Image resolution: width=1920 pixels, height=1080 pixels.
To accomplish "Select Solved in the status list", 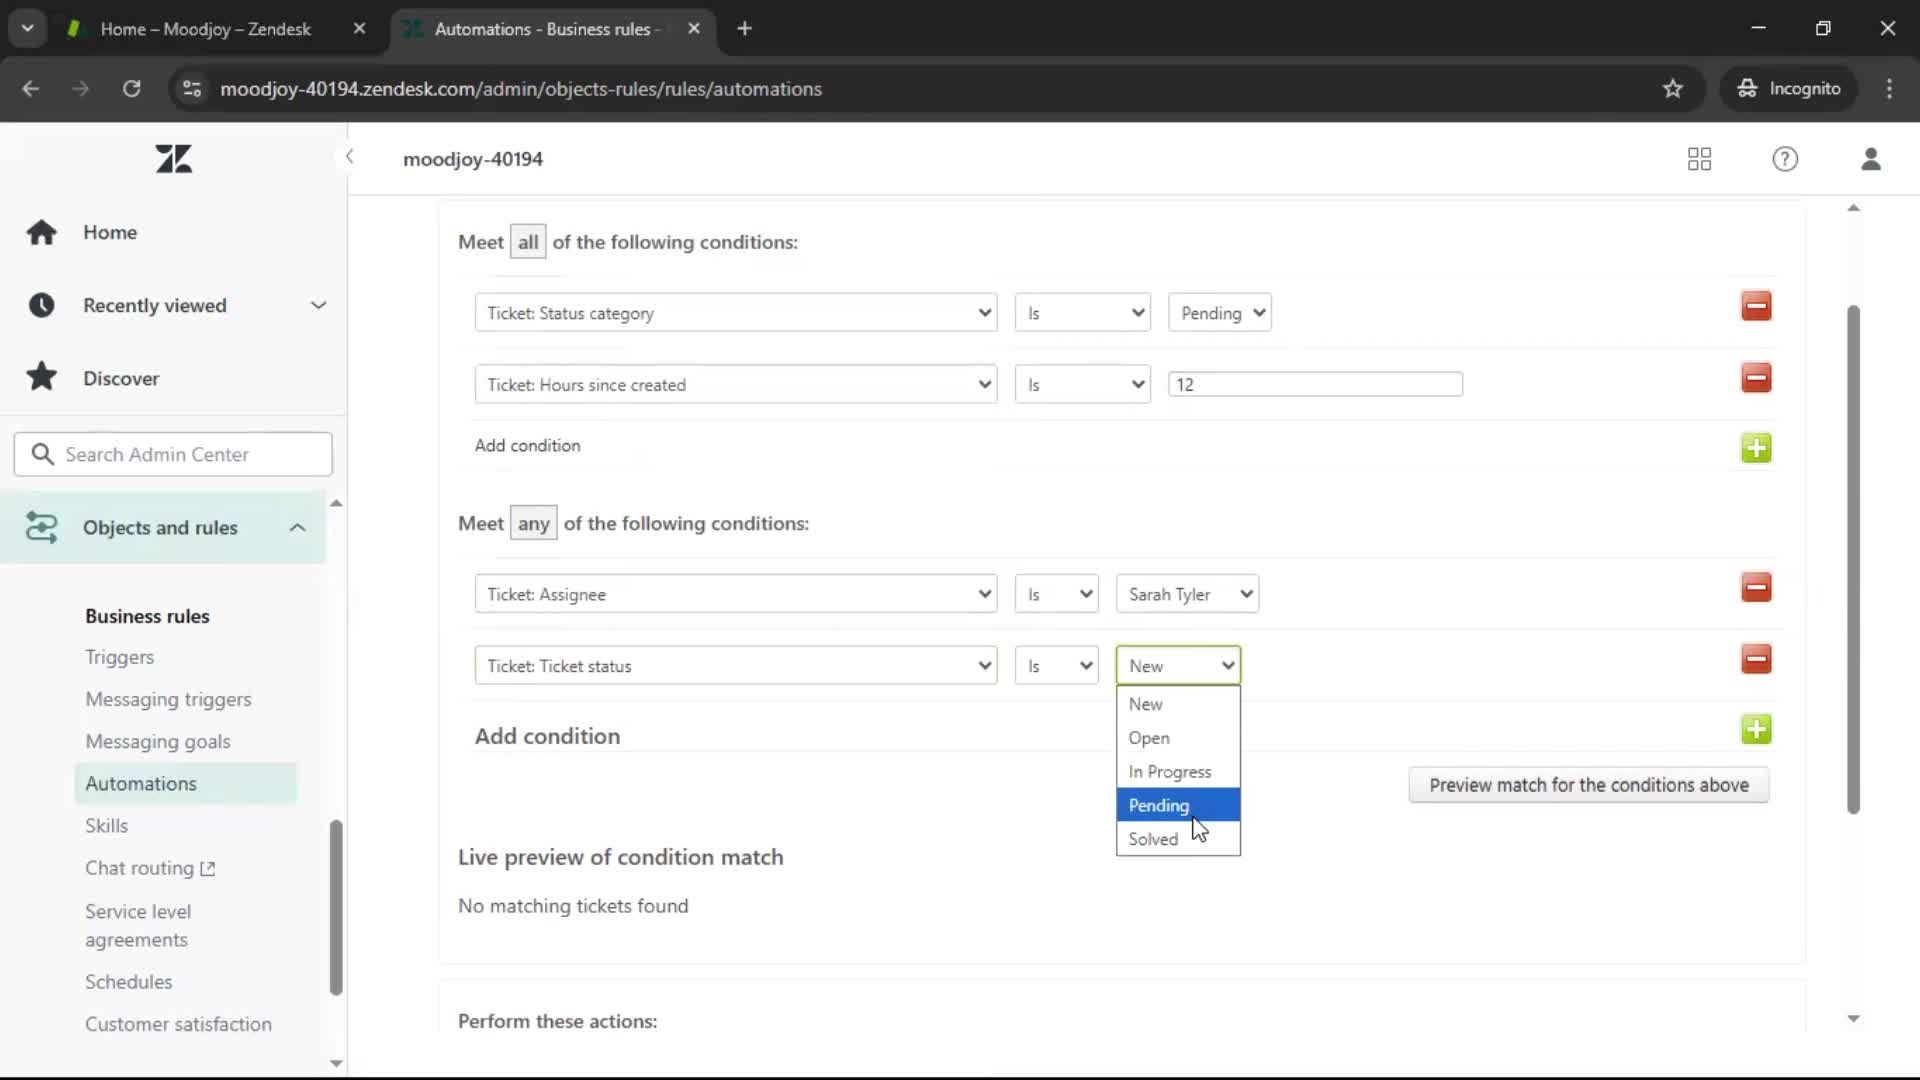I will 1178,839.
